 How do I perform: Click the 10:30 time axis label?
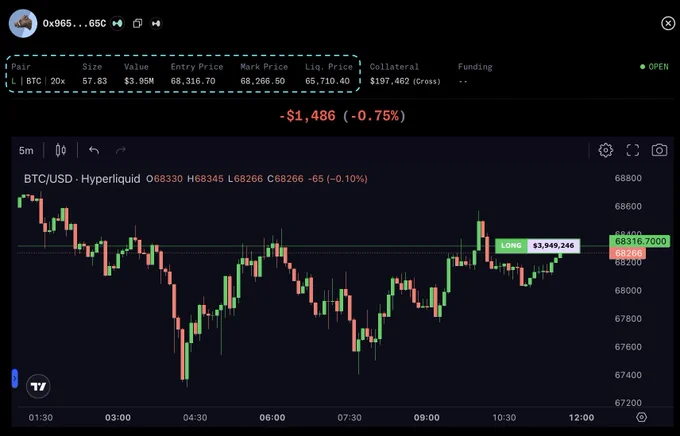(504, 417)
